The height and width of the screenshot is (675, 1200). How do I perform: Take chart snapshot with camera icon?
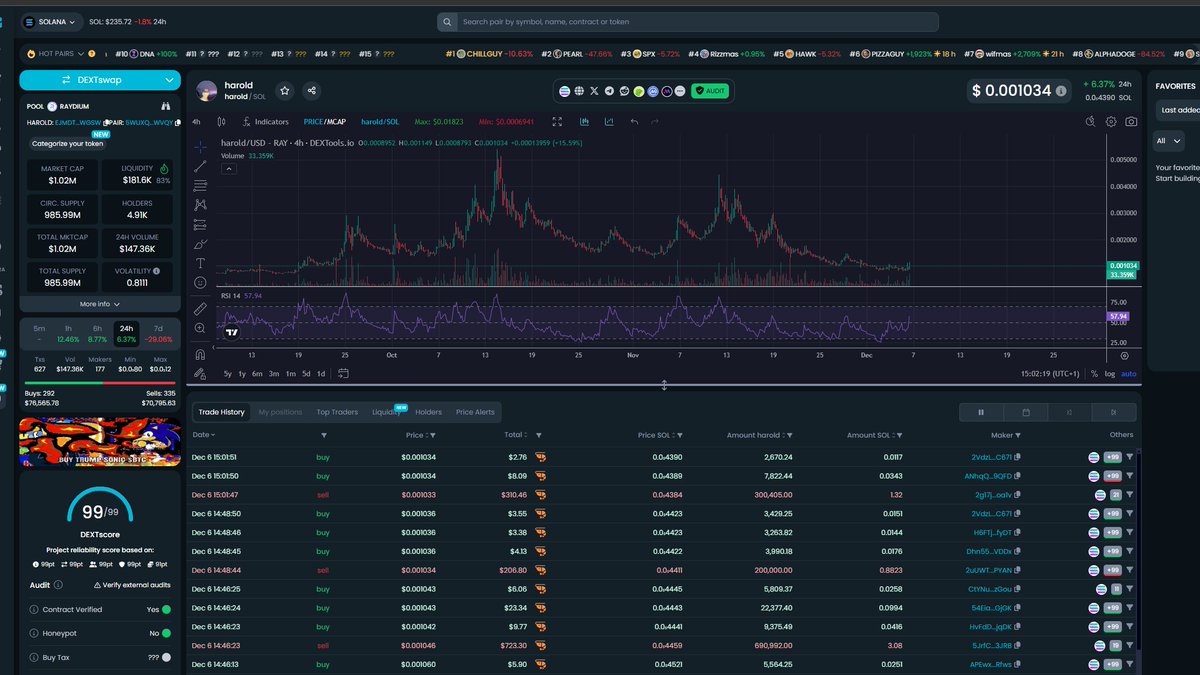pos(1131,122)
